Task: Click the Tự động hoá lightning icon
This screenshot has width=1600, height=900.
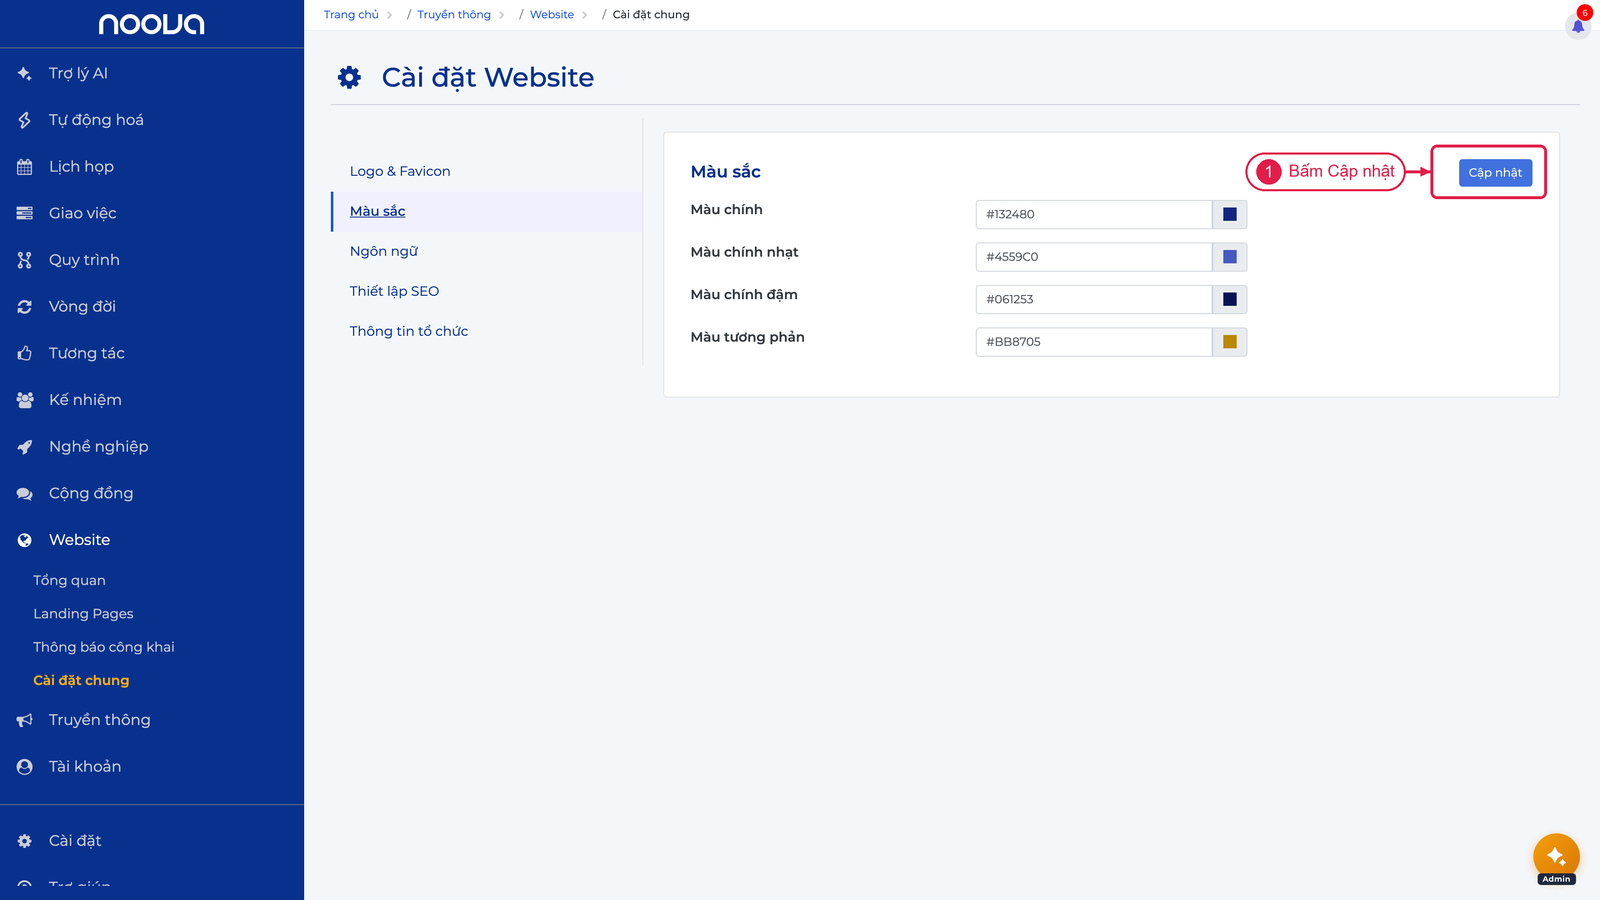Action: [x=25, y=120]
